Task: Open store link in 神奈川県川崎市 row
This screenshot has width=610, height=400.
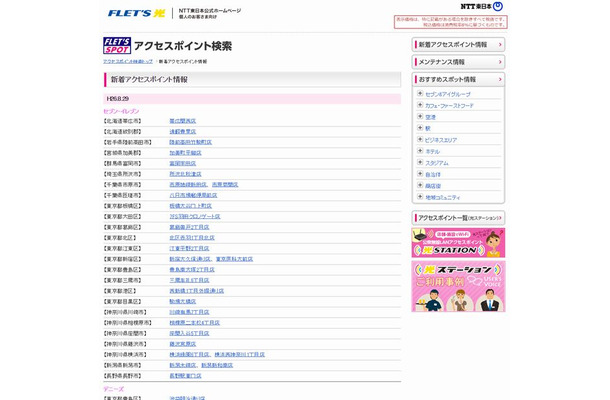Action: coord(189,312)
